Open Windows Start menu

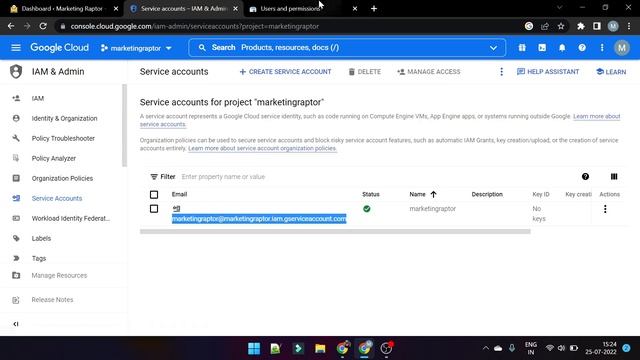pos(254,348)
